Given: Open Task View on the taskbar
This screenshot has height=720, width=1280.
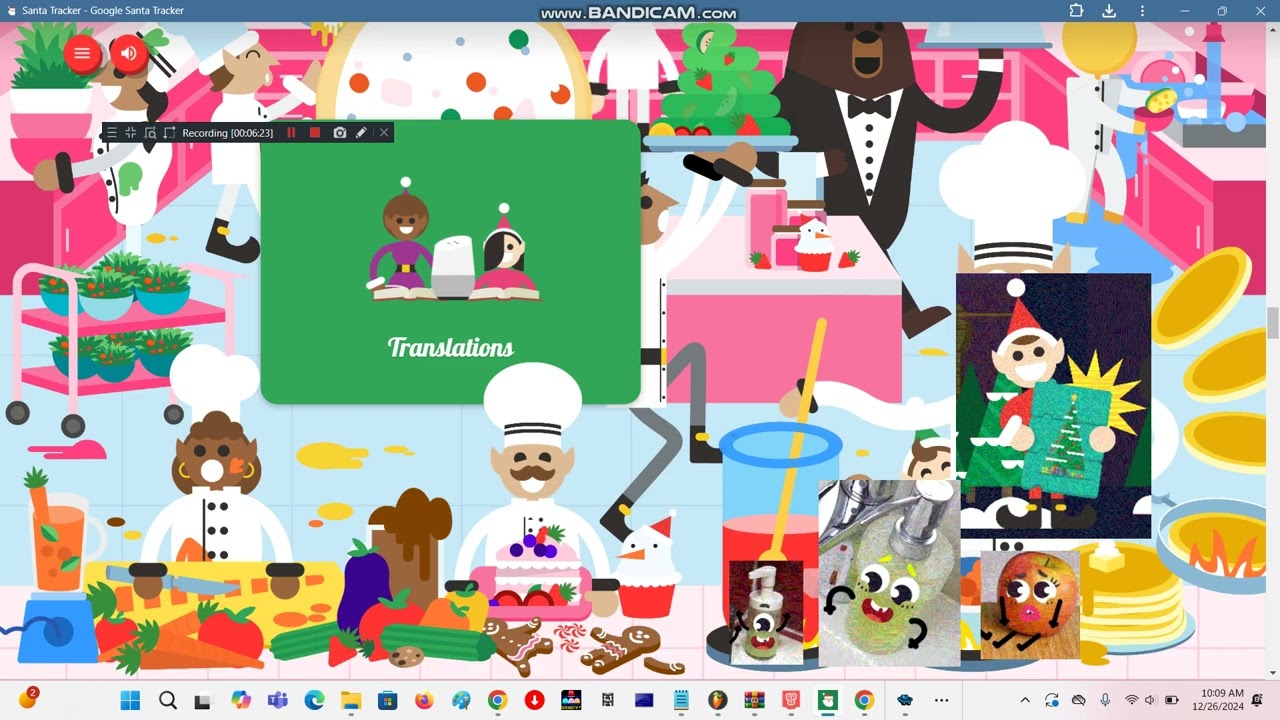Looking at the screenshot, I should point(204,700).
